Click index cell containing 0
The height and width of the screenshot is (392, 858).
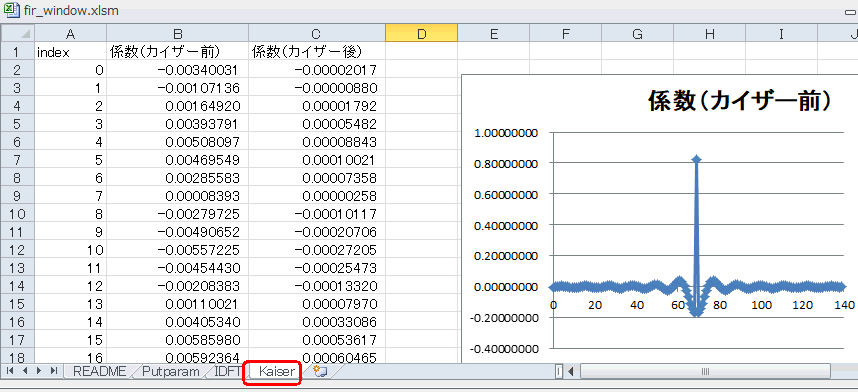click(x=70, y=70)
